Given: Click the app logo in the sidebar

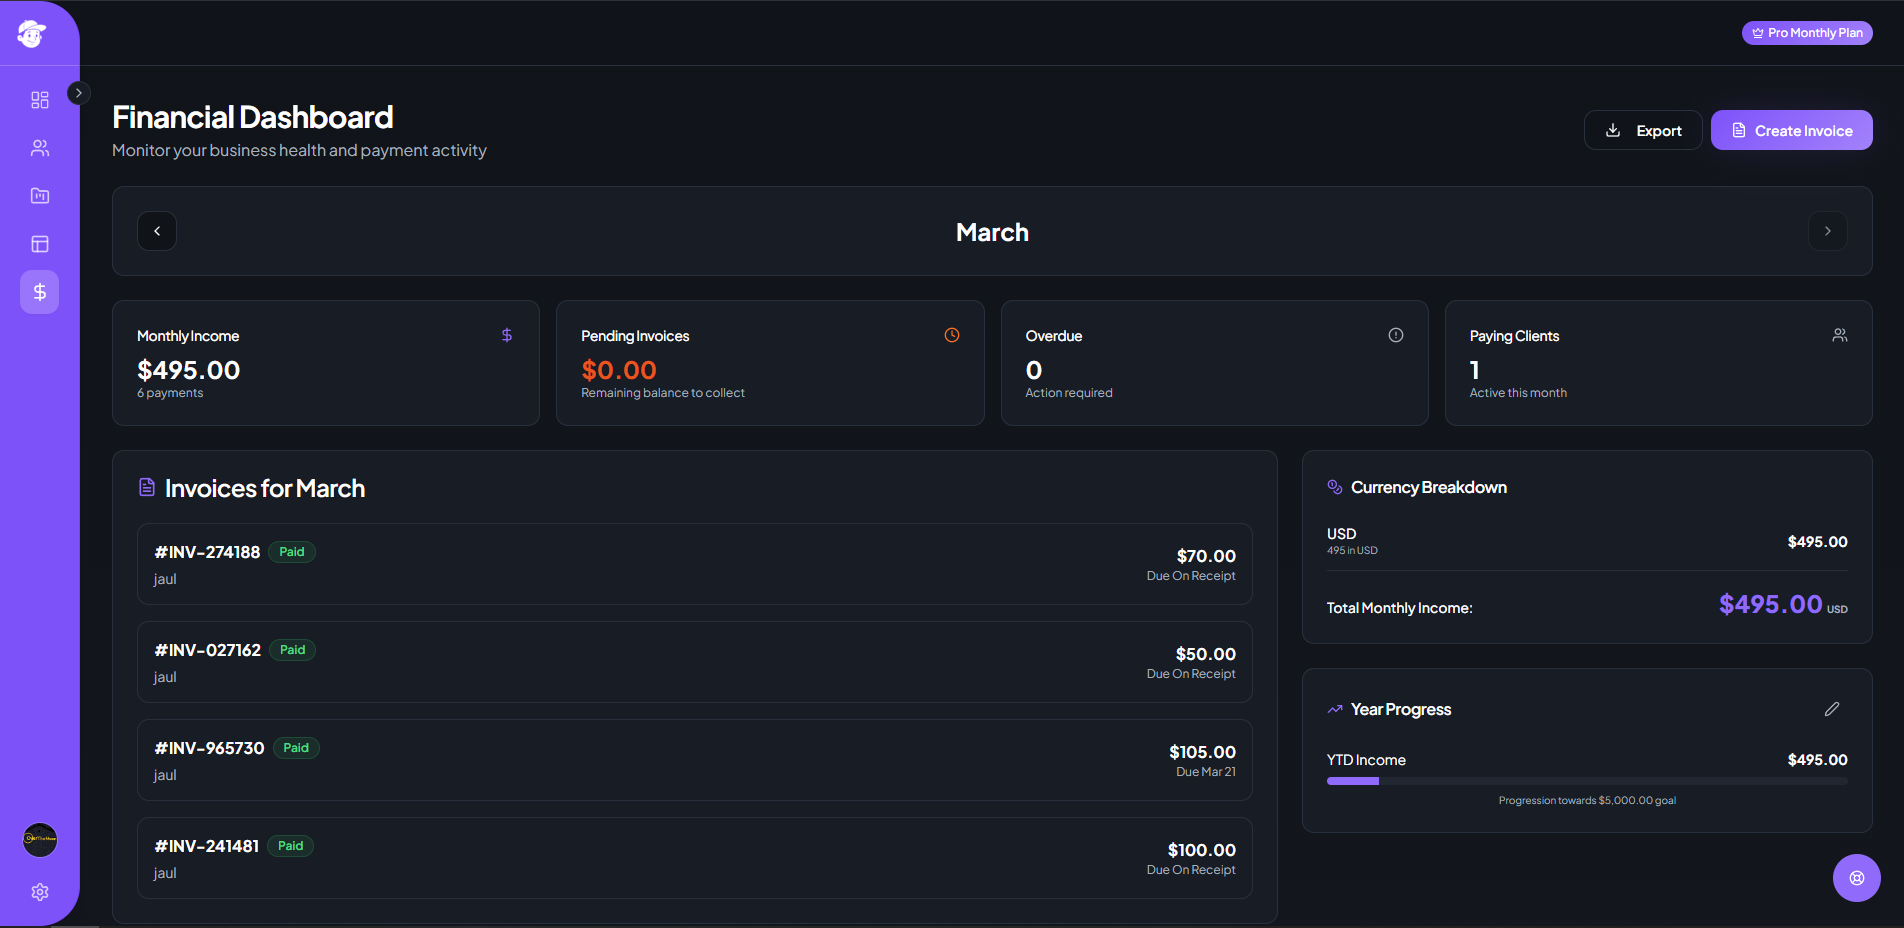Looking at the screenshot, I should [32, 33].
